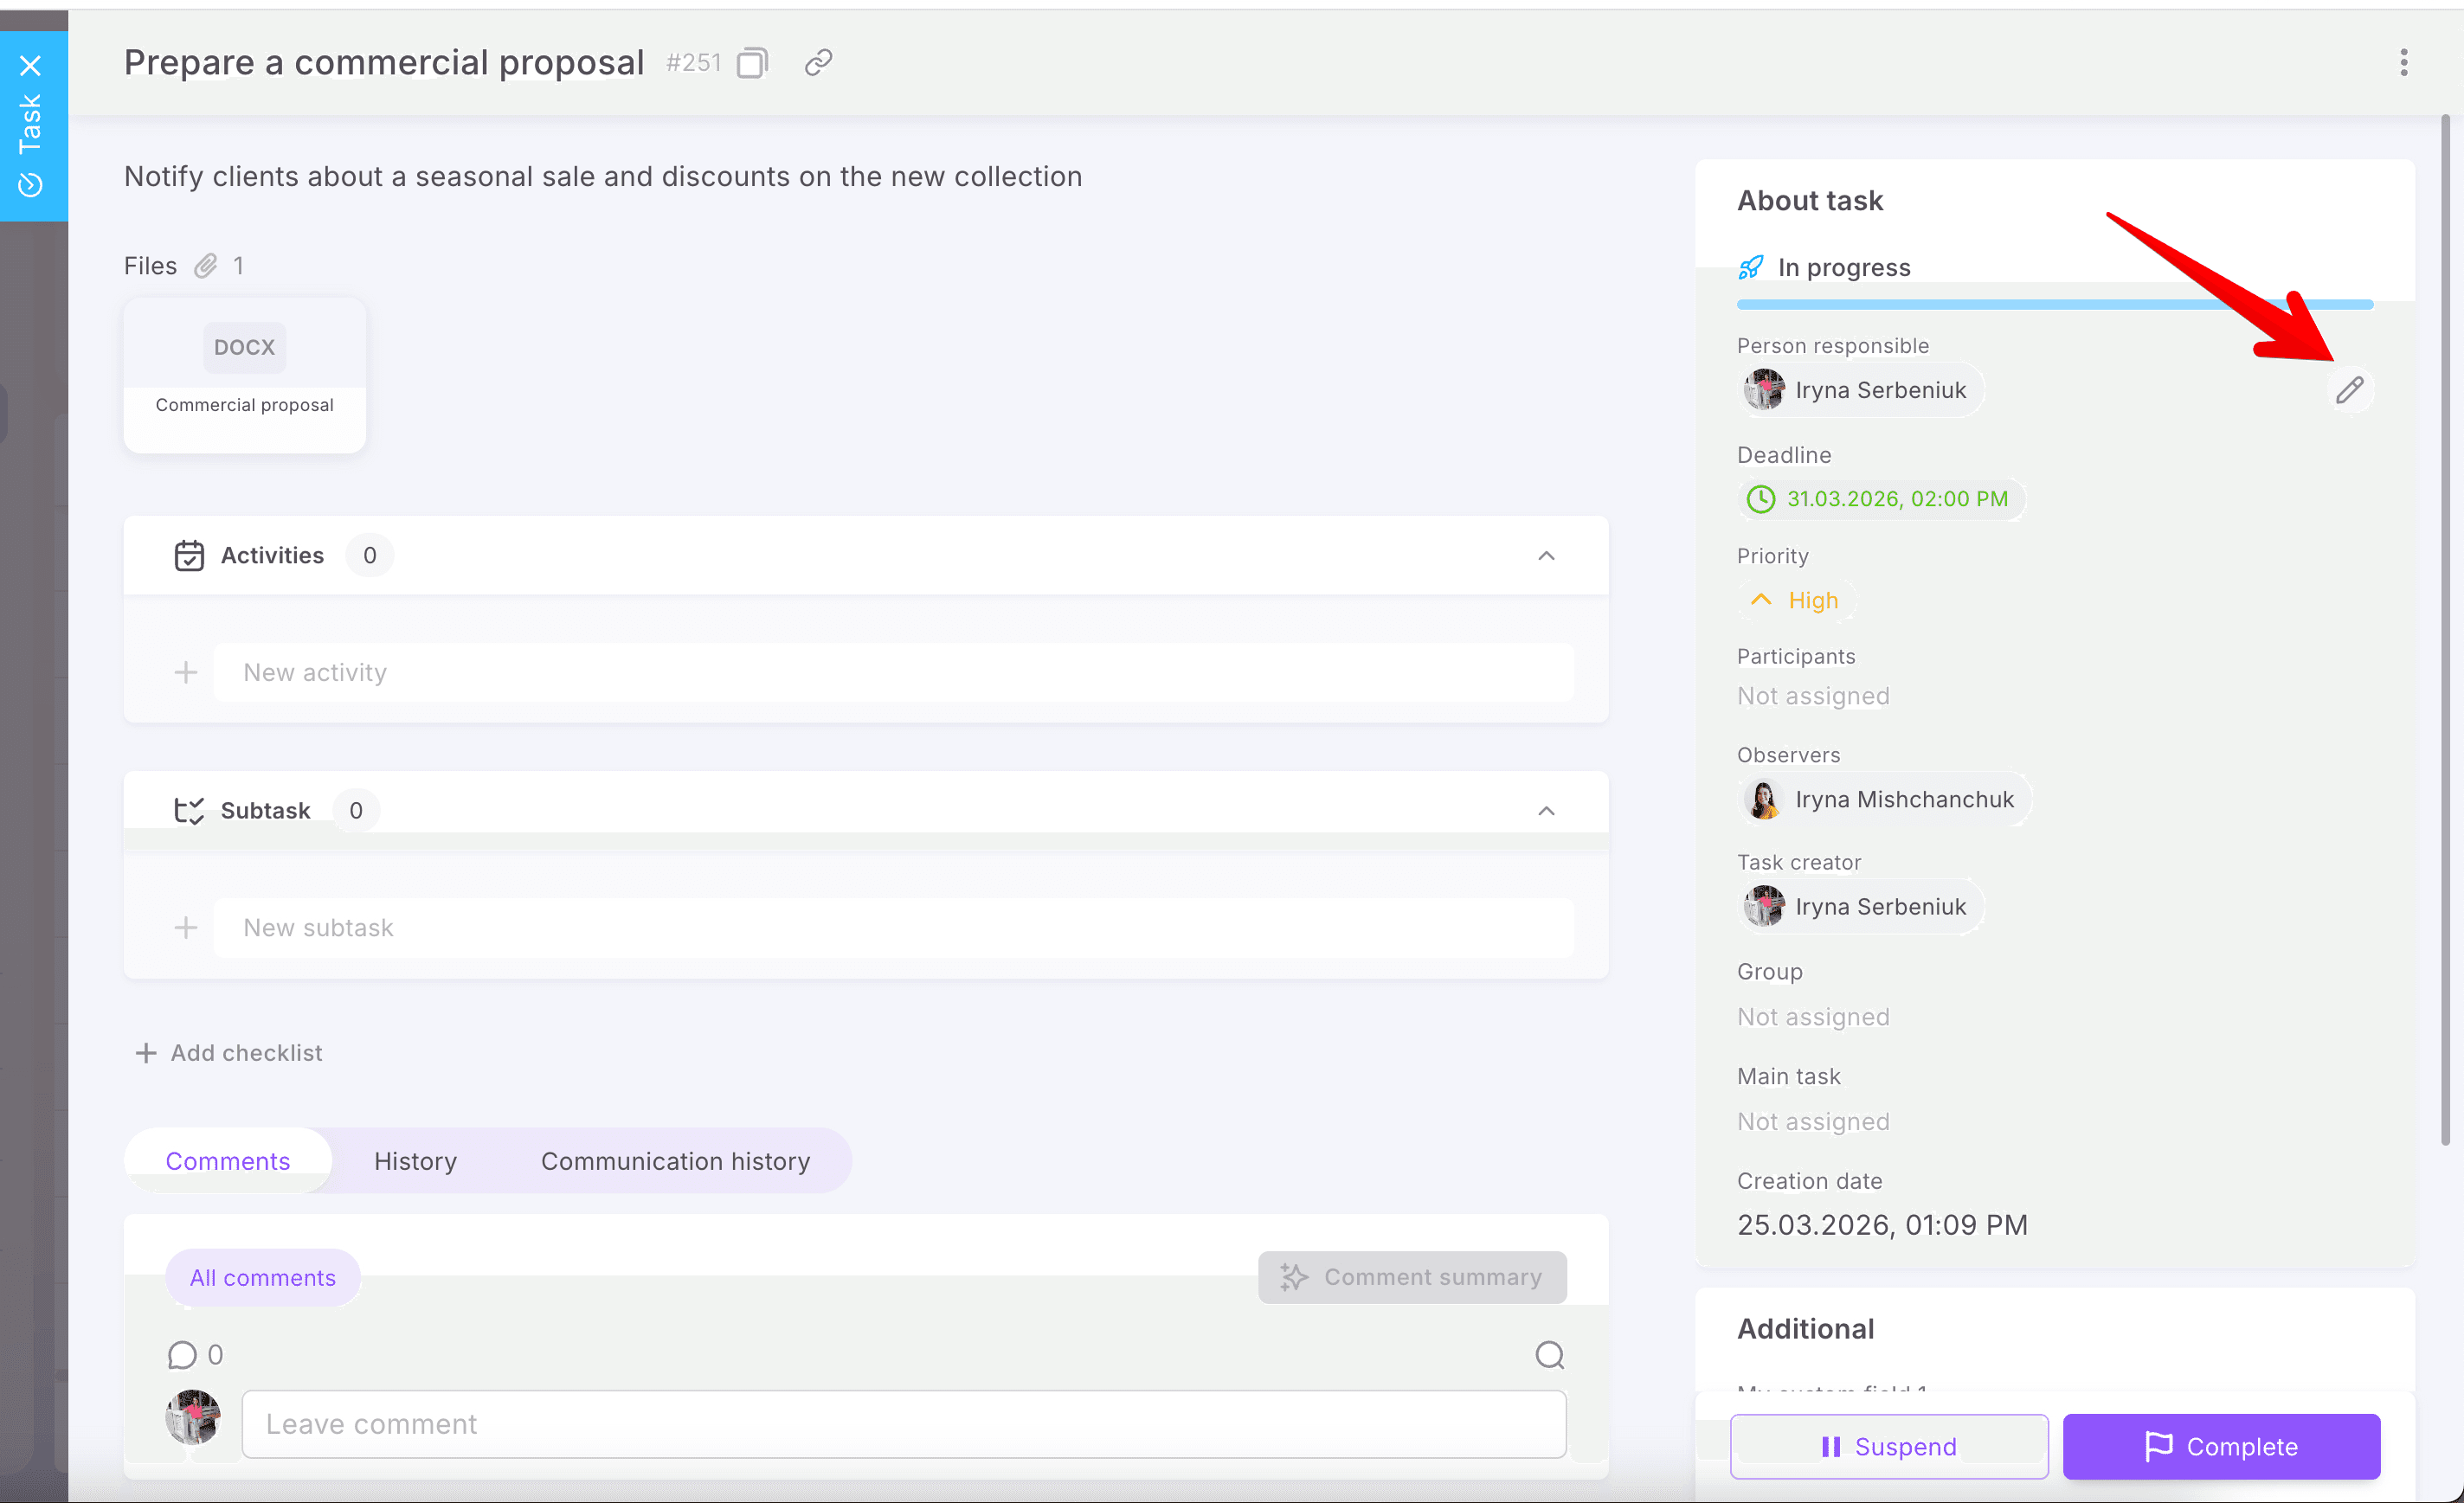Screen dimensions: 2464x1503
Task: Open the deadline date picker 31.03.2026
Action: pos(1880,499)
